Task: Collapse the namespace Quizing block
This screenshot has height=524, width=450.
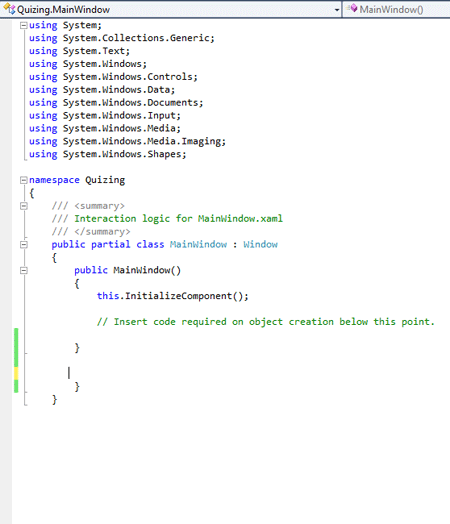Action: coord(23,180)
